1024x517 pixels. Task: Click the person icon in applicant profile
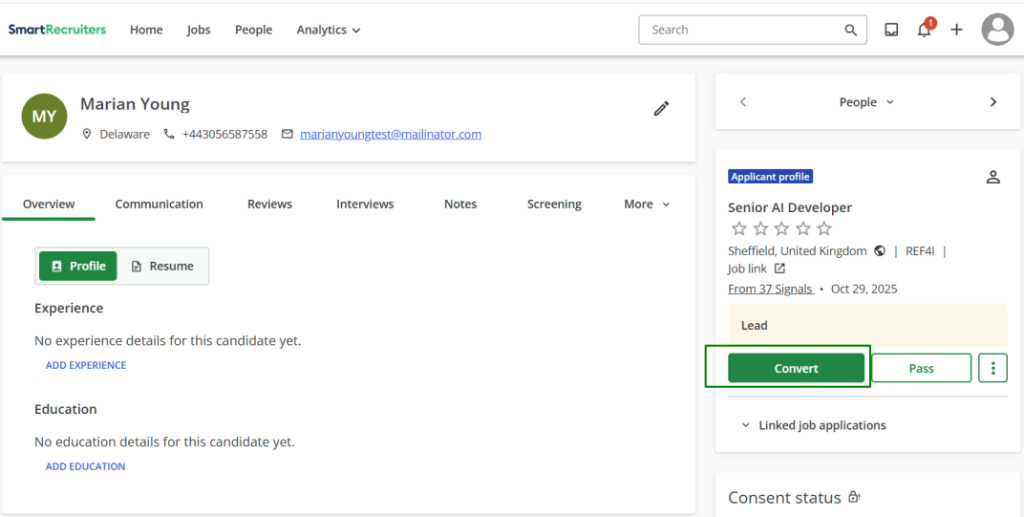pos(993,177)
